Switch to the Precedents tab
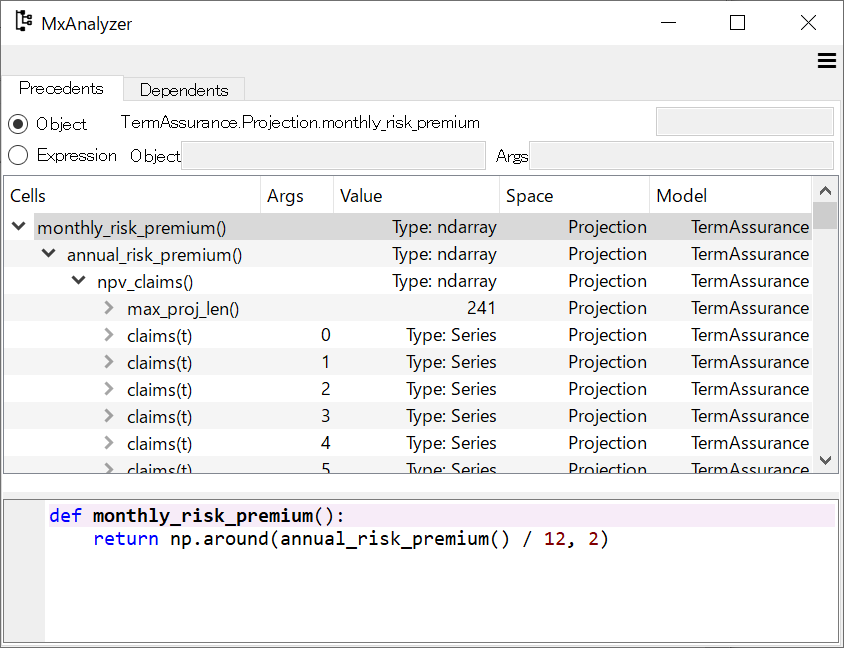The width and height of the screenshot is (844, 648). pyautogui.click(x=61, y=88)
